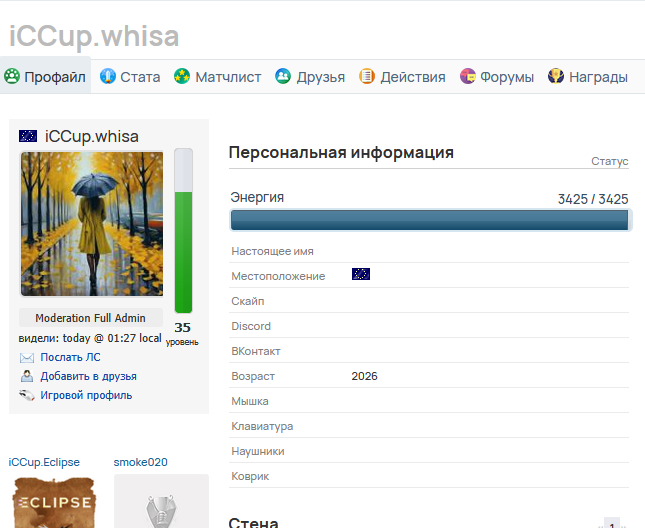Click the purple Форумы chat icon
This screenshot has width=645, height=528.
tap(468, 76)
